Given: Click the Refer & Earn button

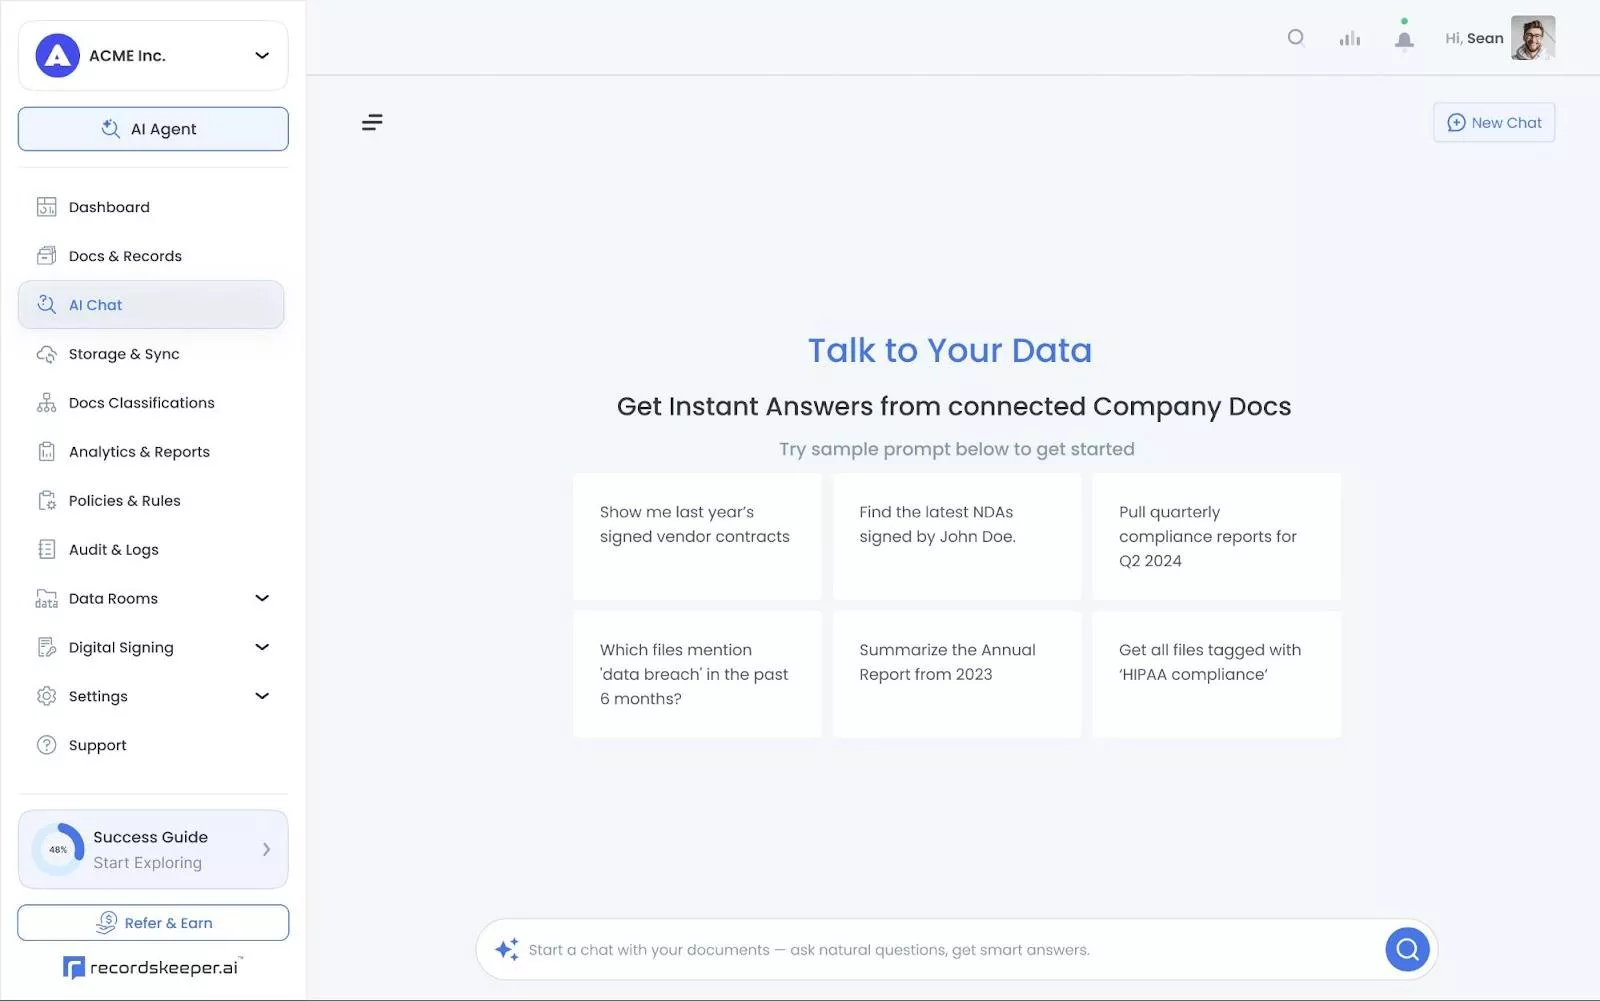Looking at the screenshot, I should (x=153, y=922).
